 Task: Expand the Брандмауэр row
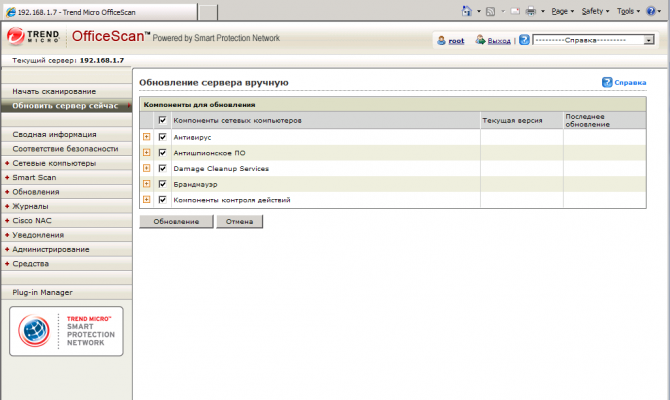tap(147, 184)
